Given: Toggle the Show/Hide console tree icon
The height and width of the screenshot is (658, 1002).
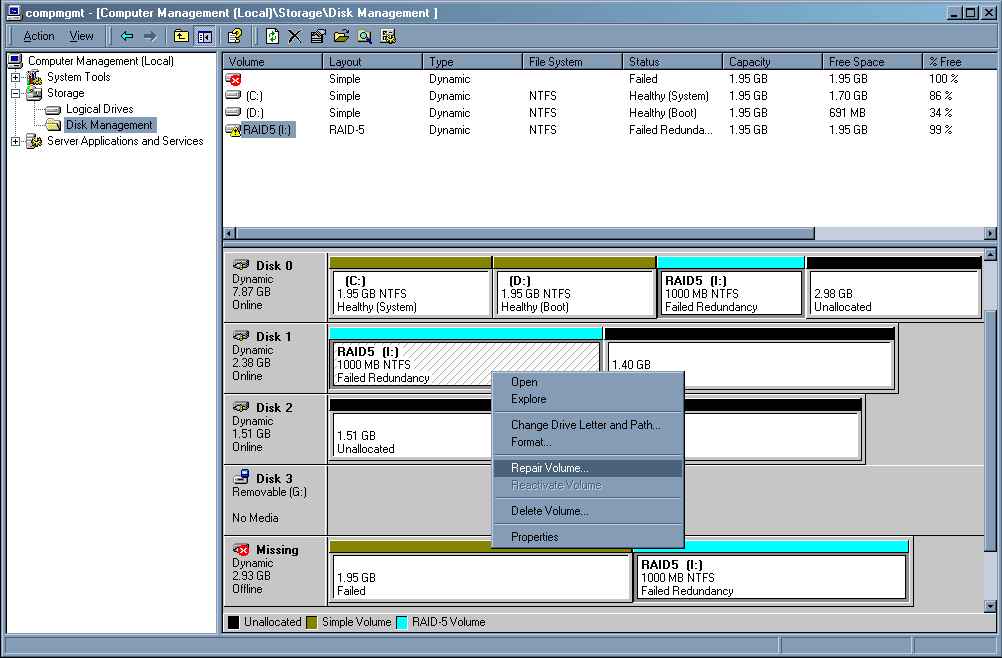Looking at the screenshot, I should click(x=204, y=36).
